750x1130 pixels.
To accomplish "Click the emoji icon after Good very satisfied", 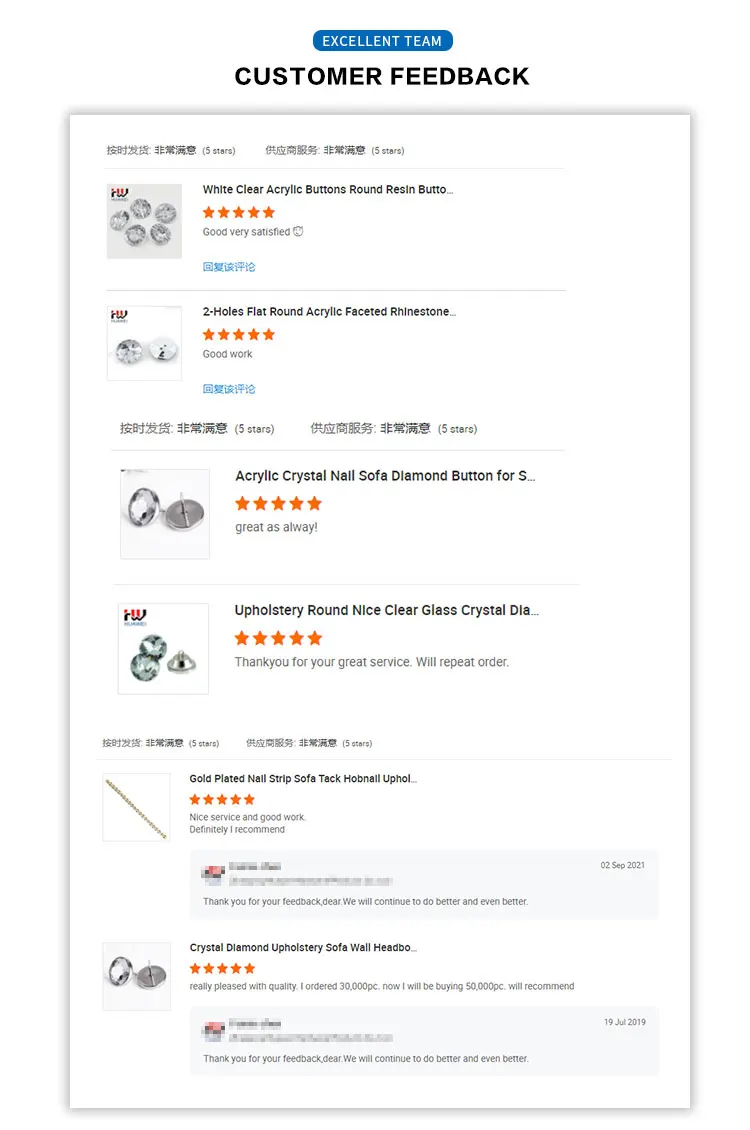I will tap(298, 231).
